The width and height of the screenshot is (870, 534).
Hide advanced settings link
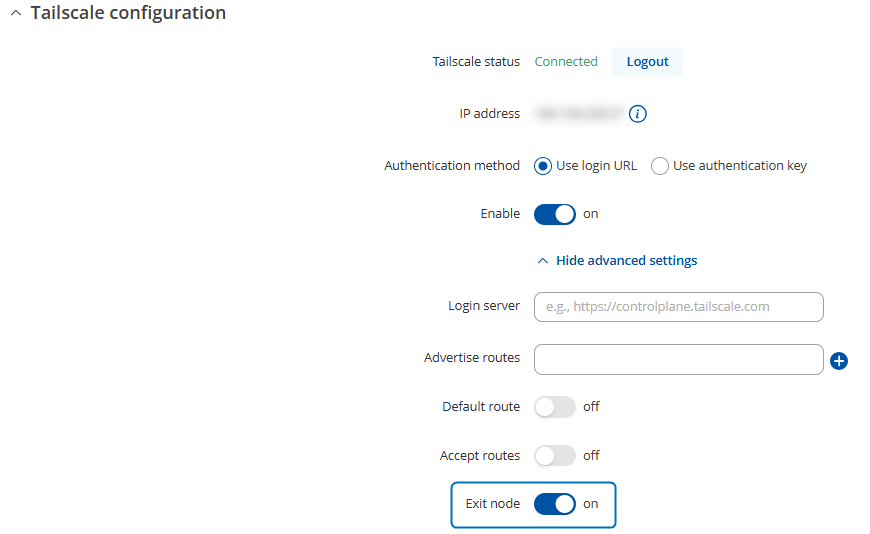[617, 260]
